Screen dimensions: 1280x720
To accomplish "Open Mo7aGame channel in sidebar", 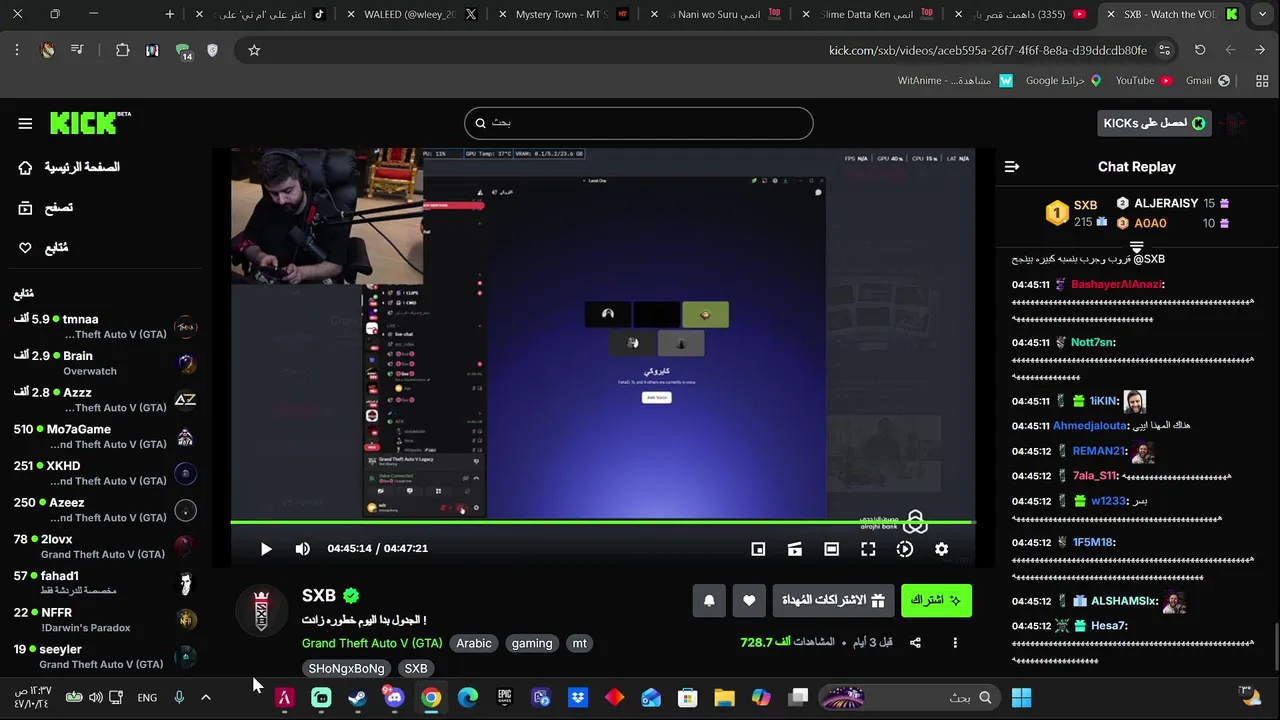I will tap(104, 437).
